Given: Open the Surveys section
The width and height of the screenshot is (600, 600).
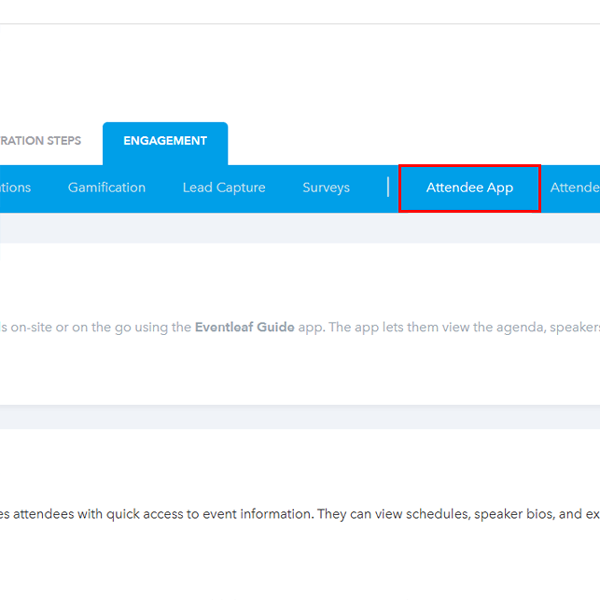Looking at the screenshot, I should (326, 188).
